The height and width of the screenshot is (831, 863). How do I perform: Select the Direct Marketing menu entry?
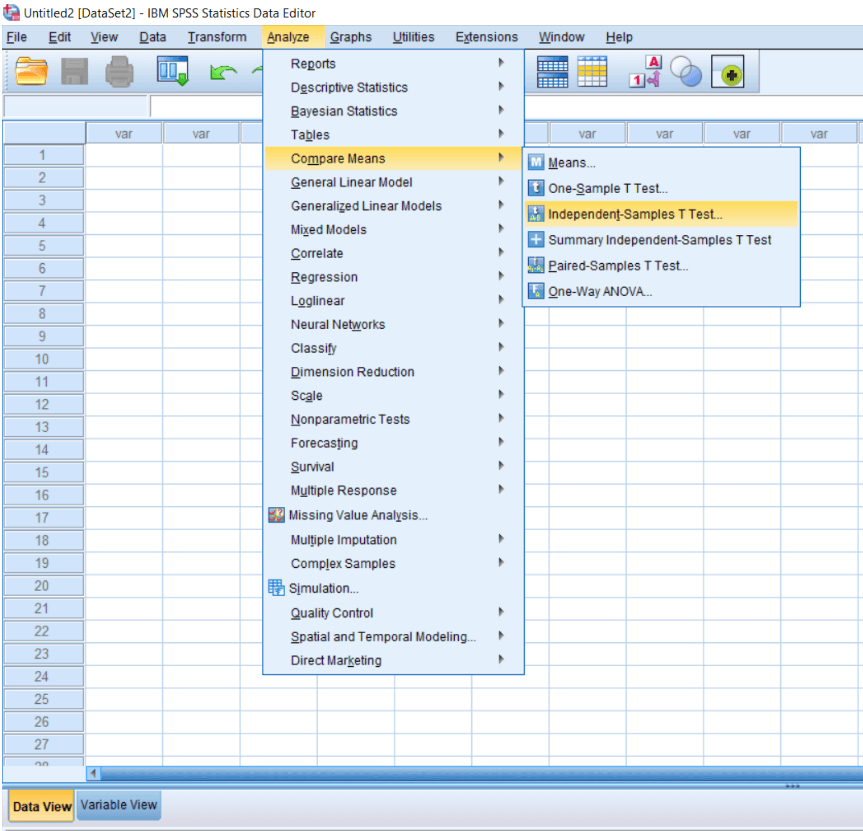393,660
